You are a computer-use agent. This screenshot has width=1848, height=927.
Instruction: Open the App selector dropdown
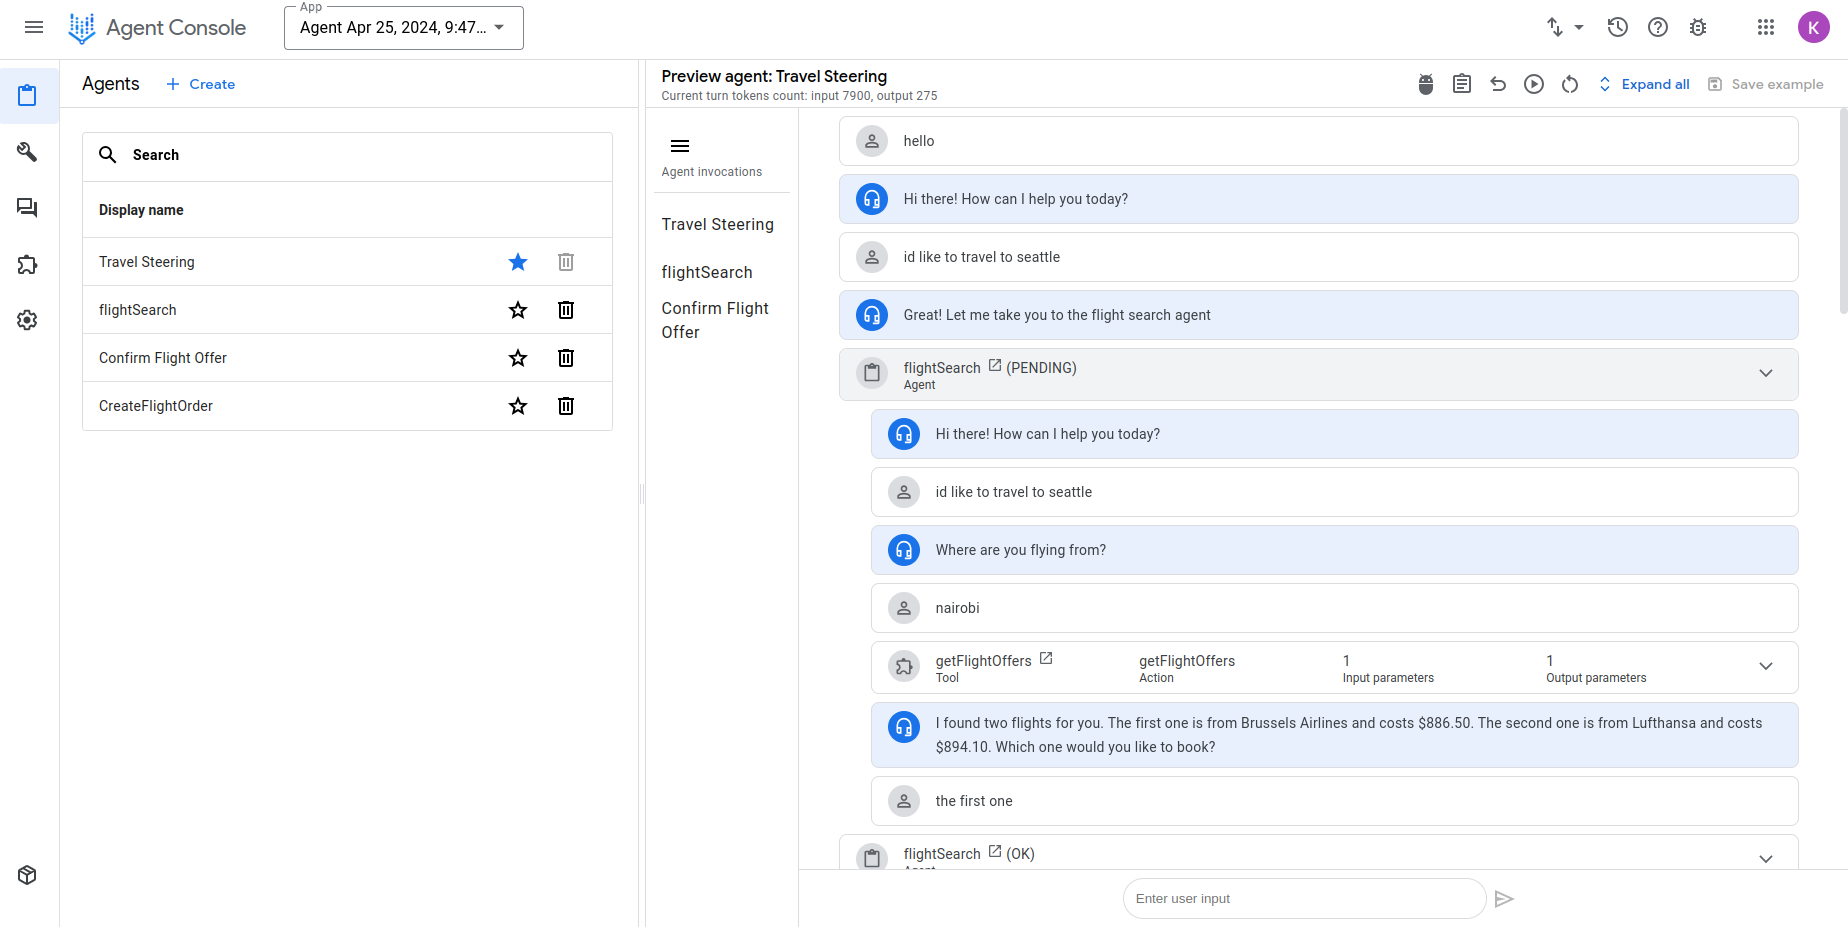[403, 28]
